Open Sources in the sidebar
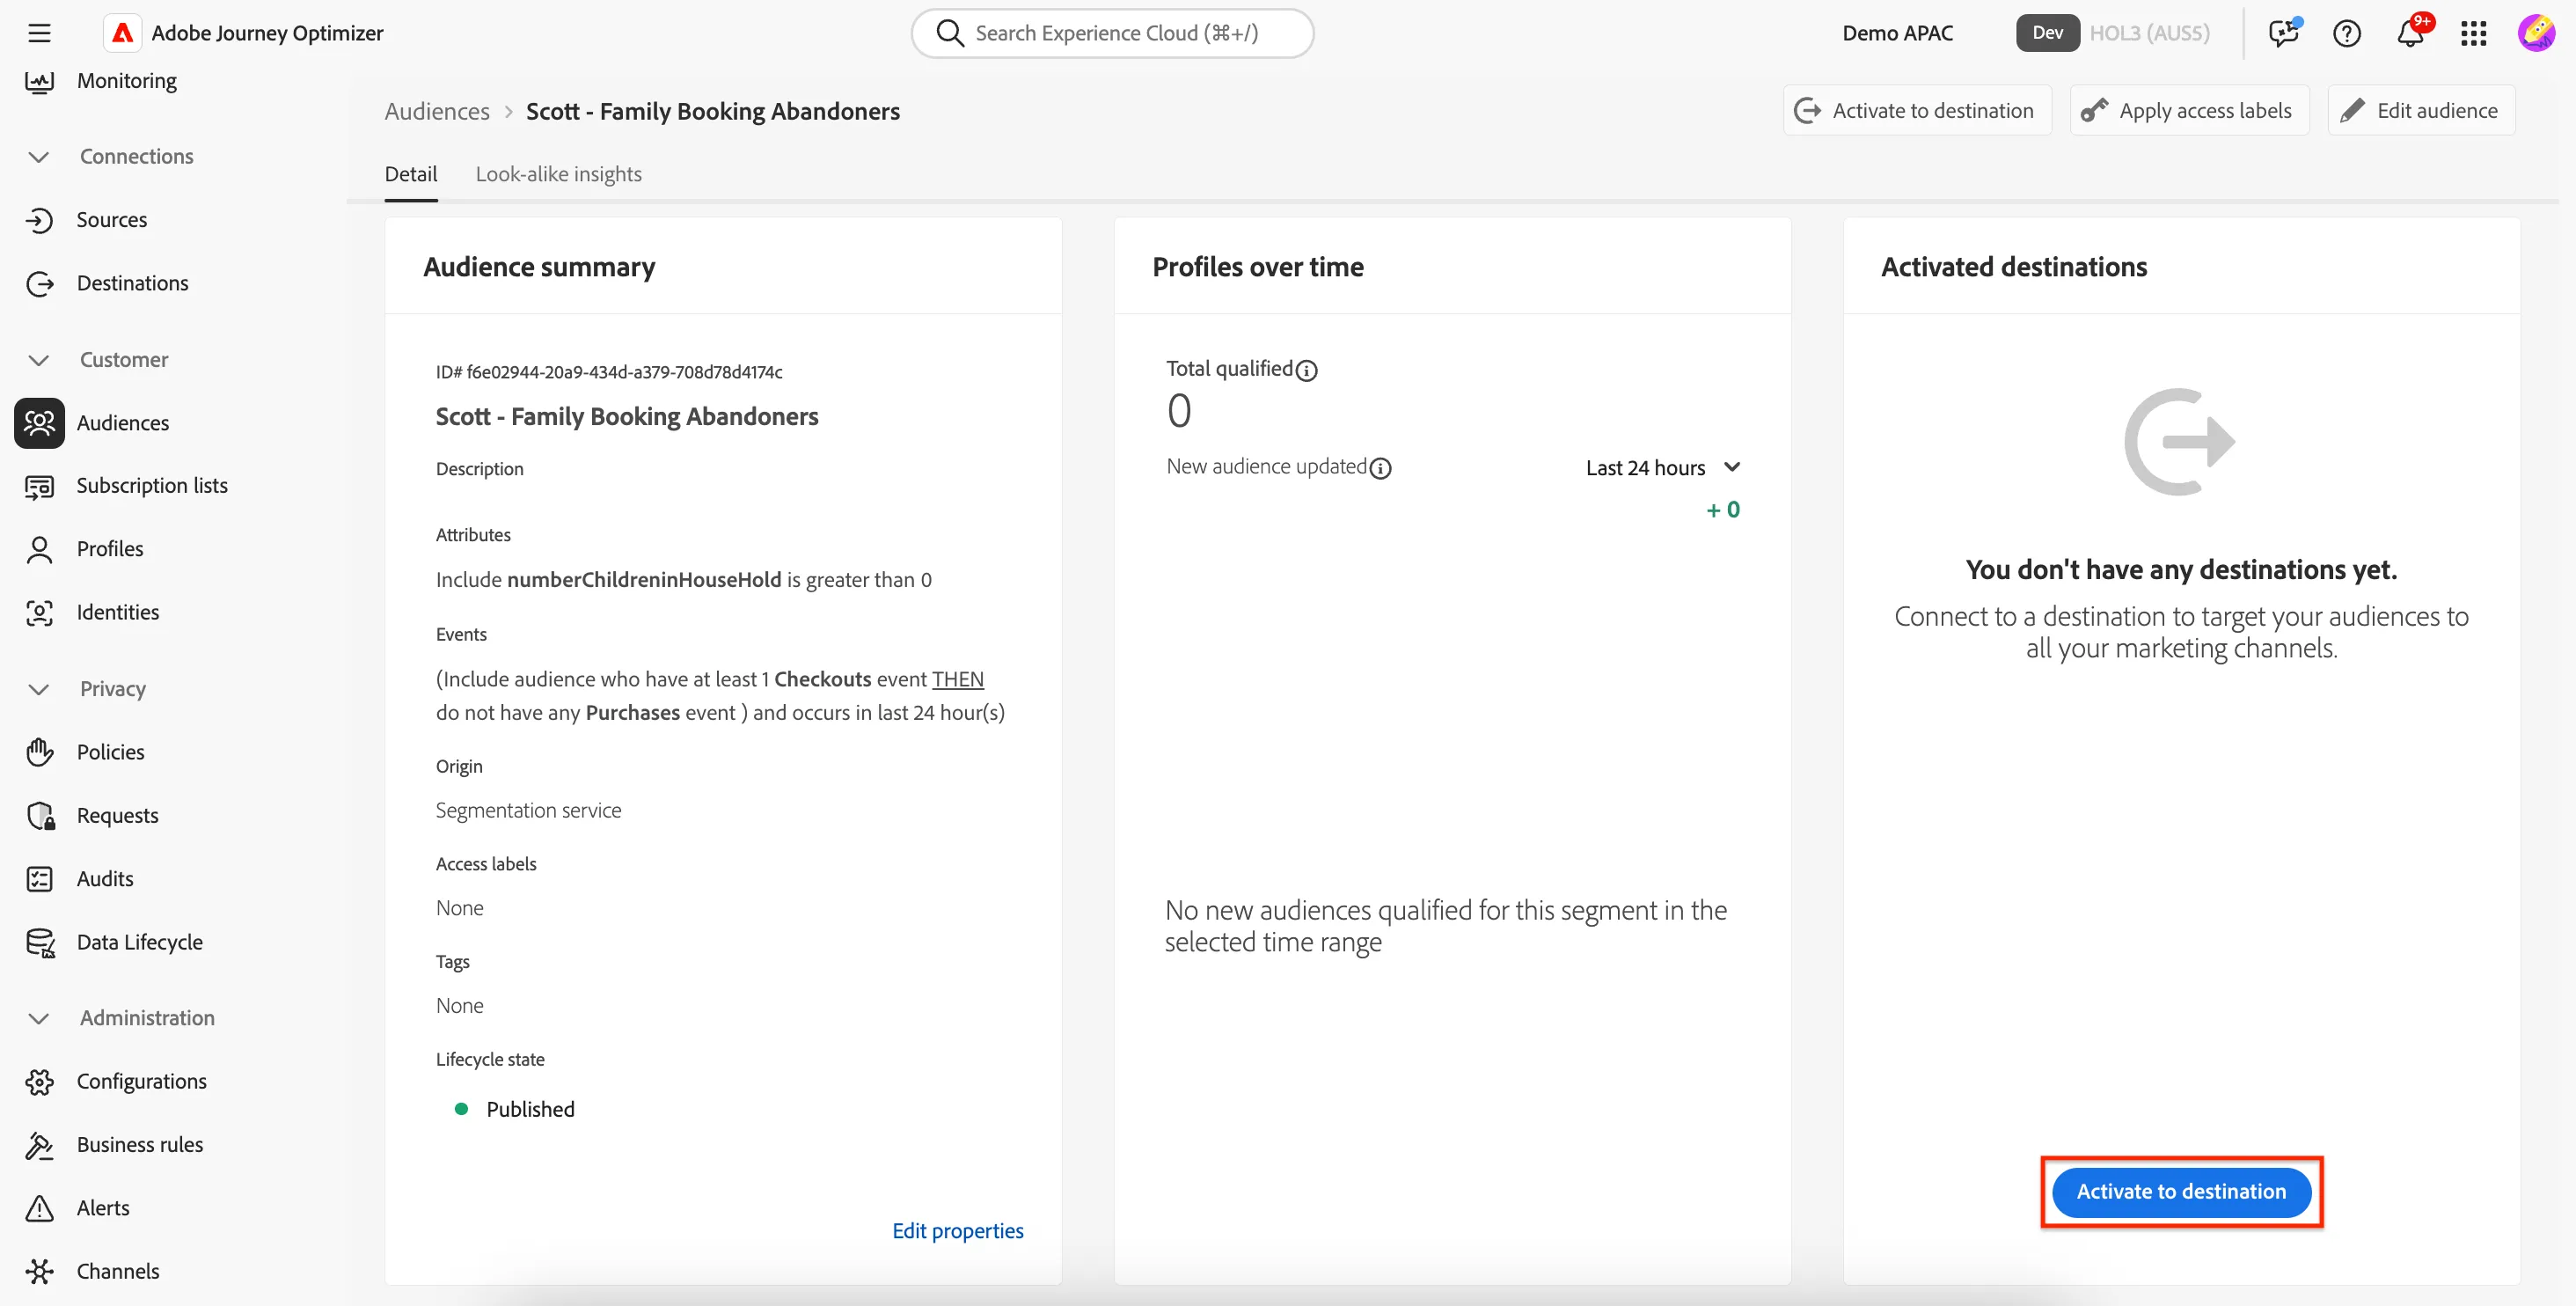This screenshot has width=2576, height=1306. [x=111, y=219]
